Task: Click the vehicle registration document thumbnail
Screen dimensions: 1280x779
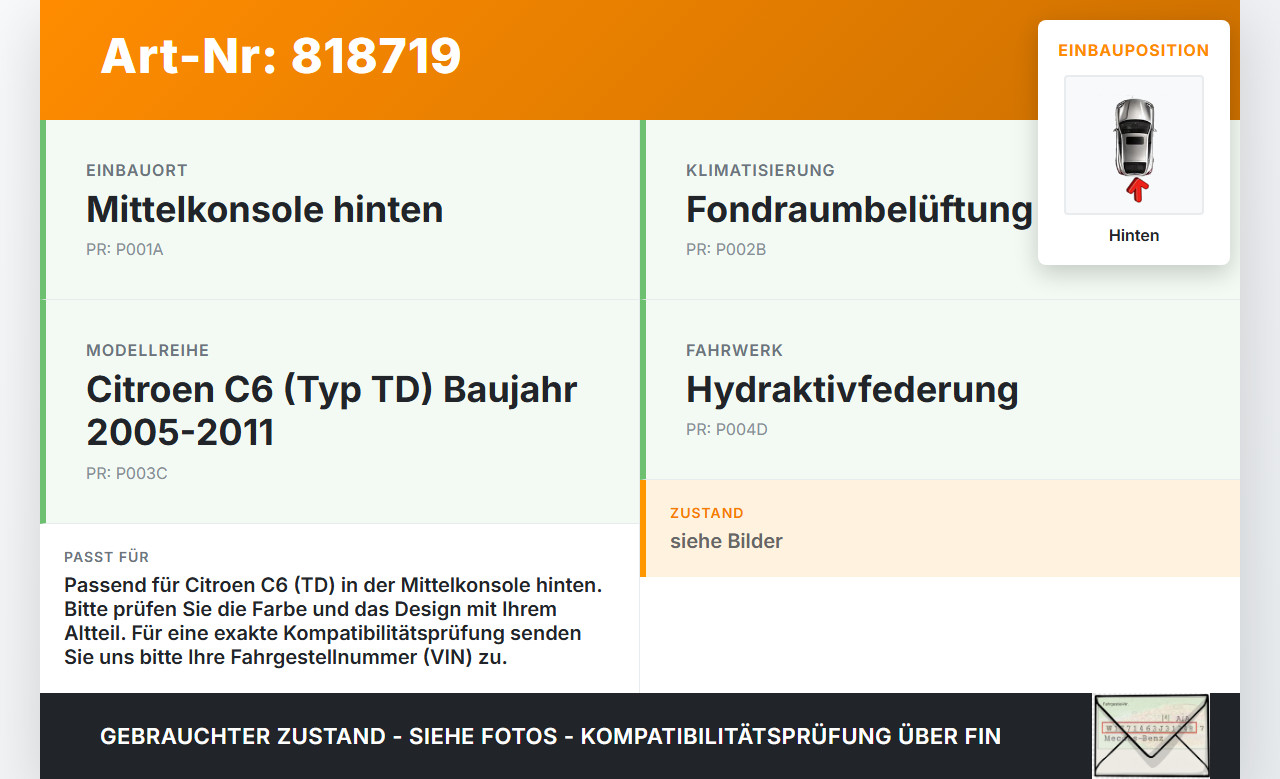Action: point(1151,736)
